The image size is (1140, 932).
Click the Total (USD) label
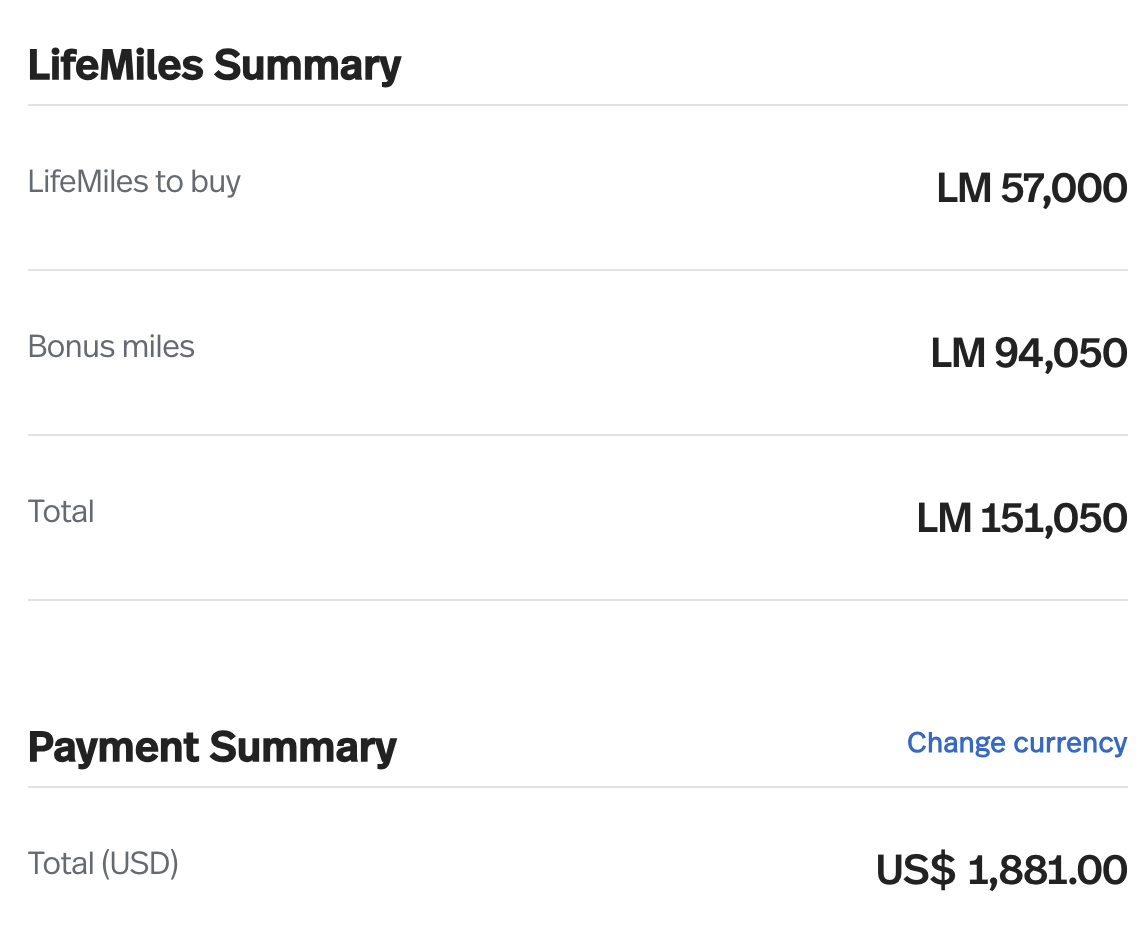point(103,863)
